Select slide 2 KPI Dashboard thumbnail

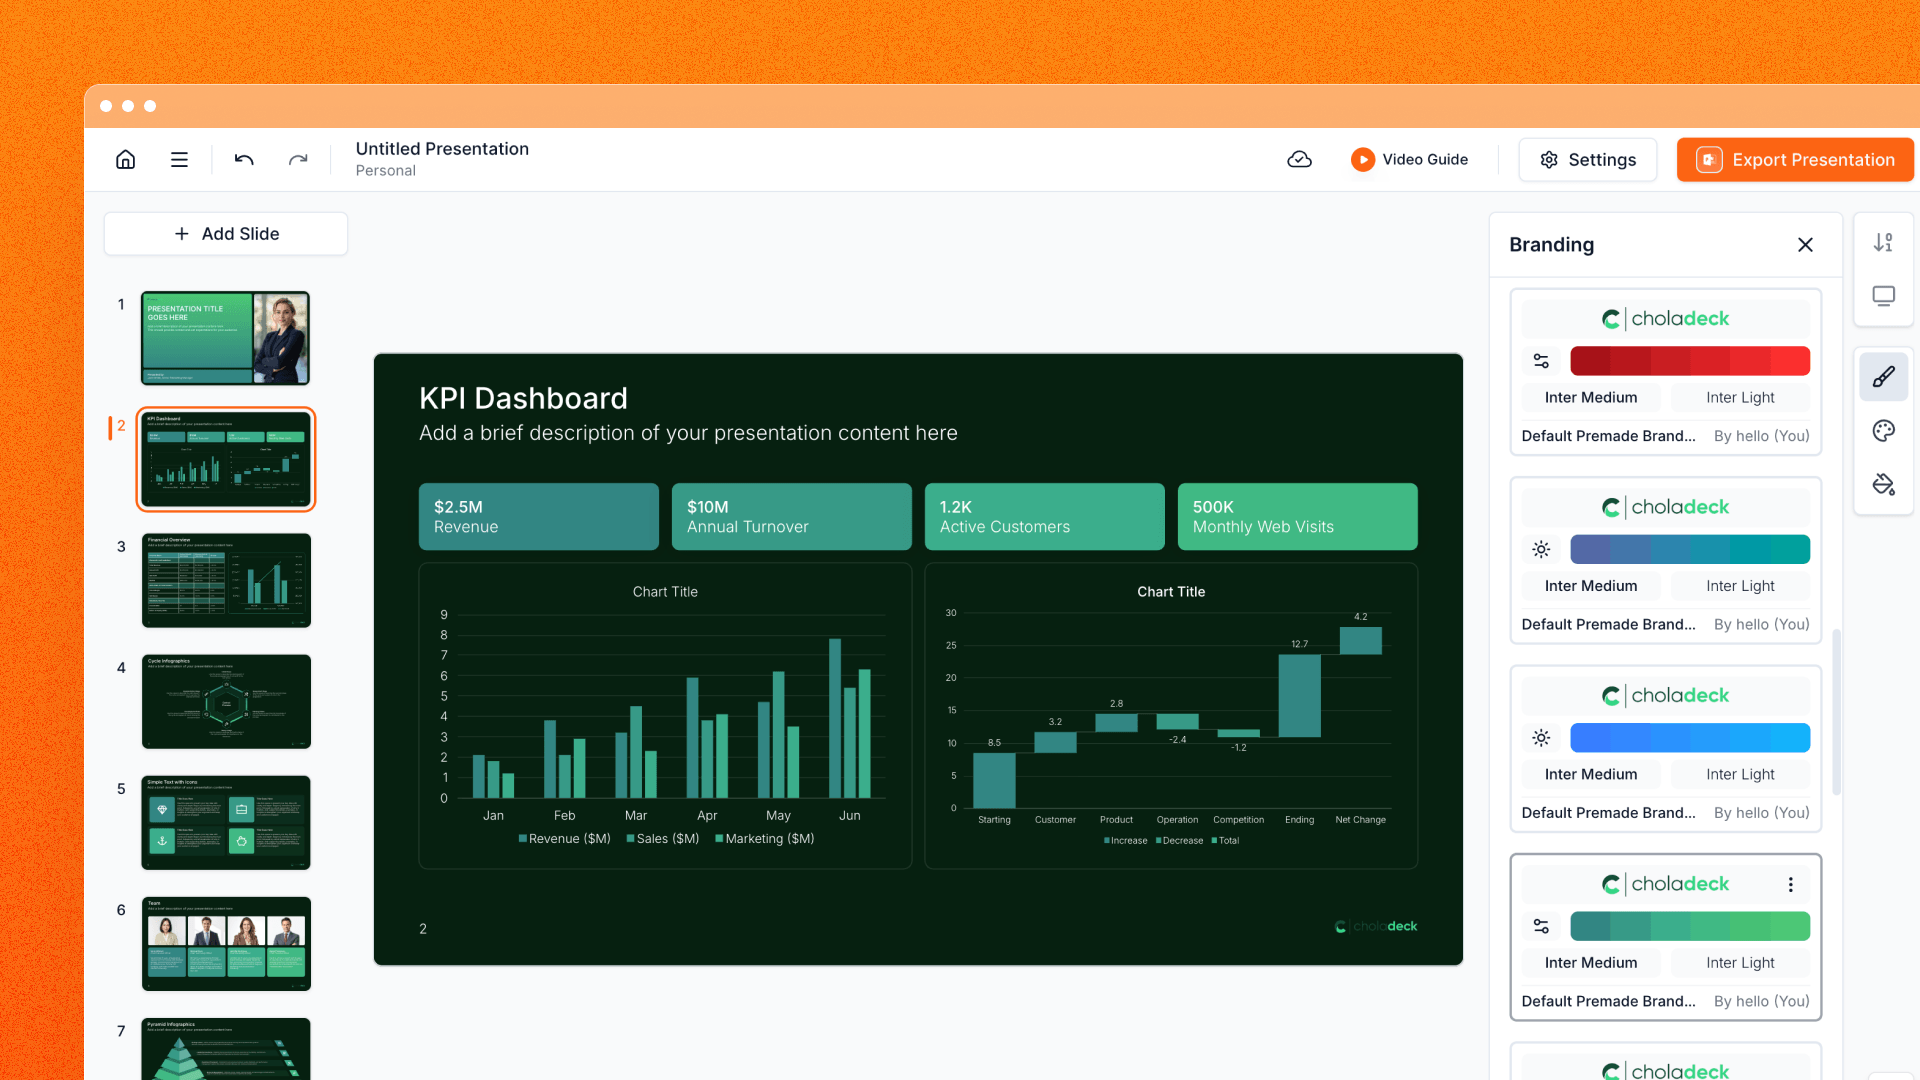click(x=226, y=459)
